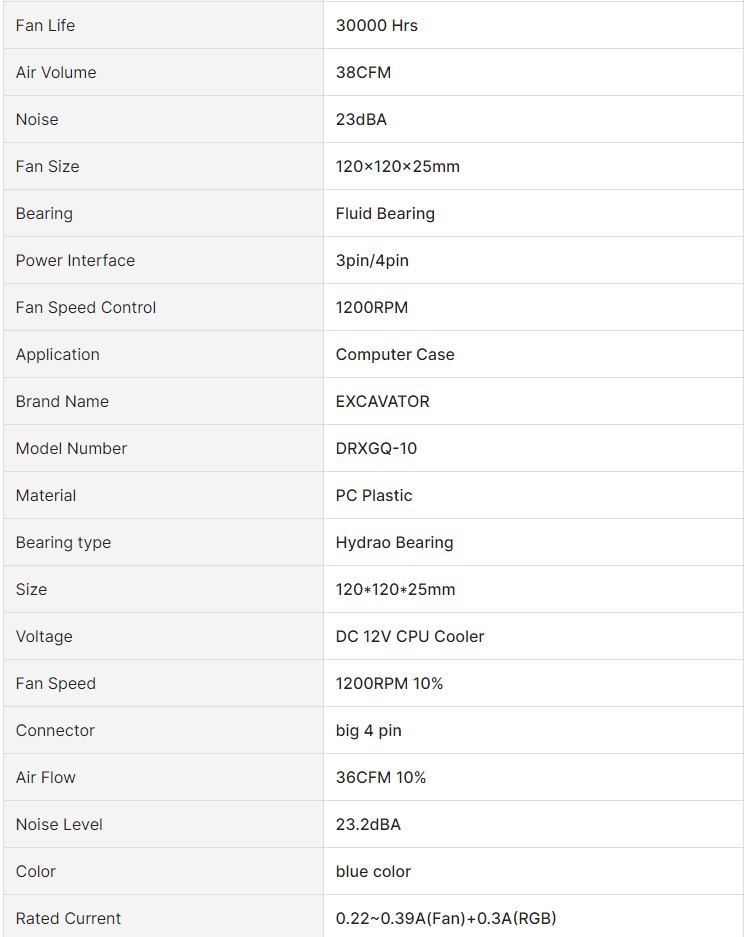Select model number DRXGQ-10
The width and height of the screenshot is (745, 937).
[376, 448]
